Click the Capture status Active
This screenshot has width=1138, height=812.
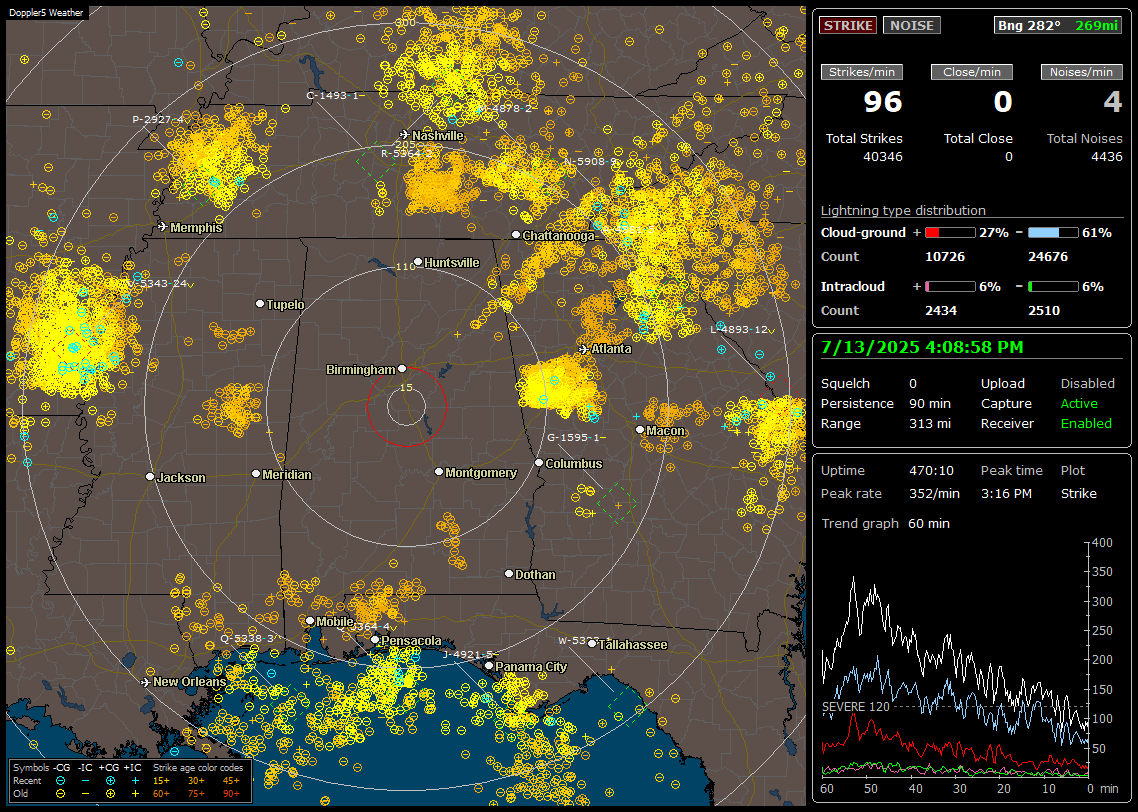pos(1078,403)
